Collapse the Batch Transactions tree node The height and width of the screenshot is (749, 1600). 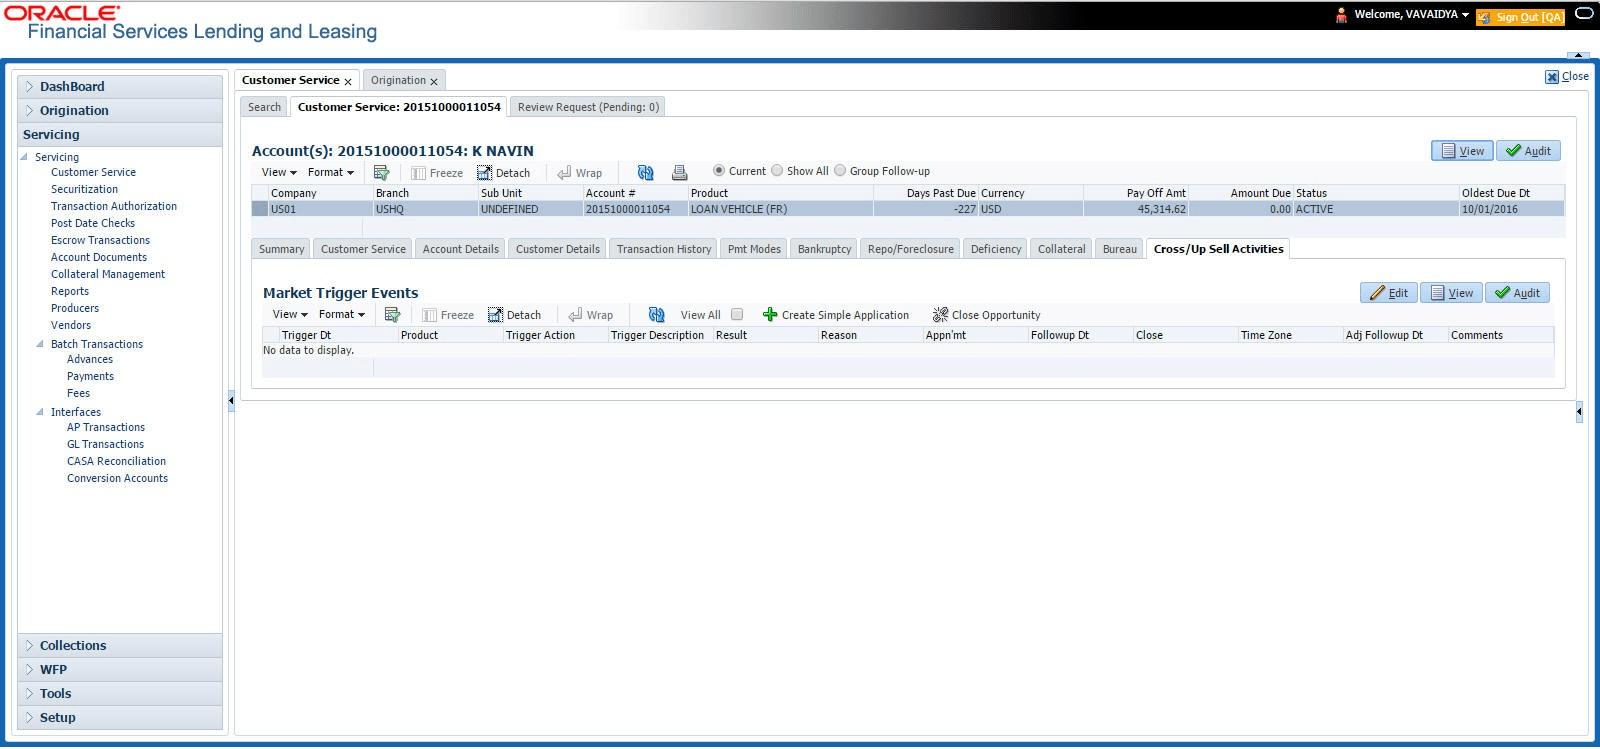coord(40,344)
